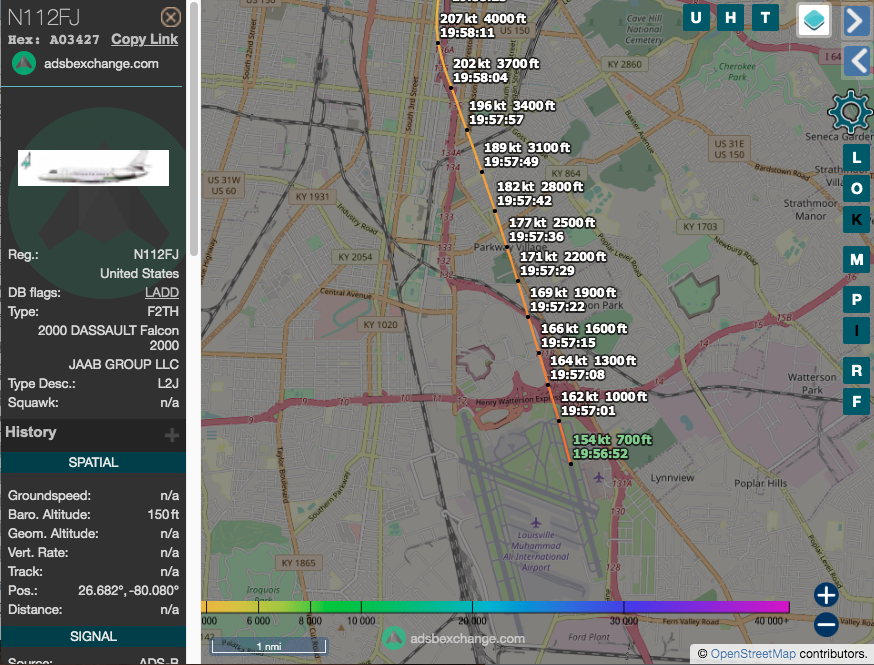Zoom in the map with plus button
Screen dimensions: 874x665
(x=826, y=594)
